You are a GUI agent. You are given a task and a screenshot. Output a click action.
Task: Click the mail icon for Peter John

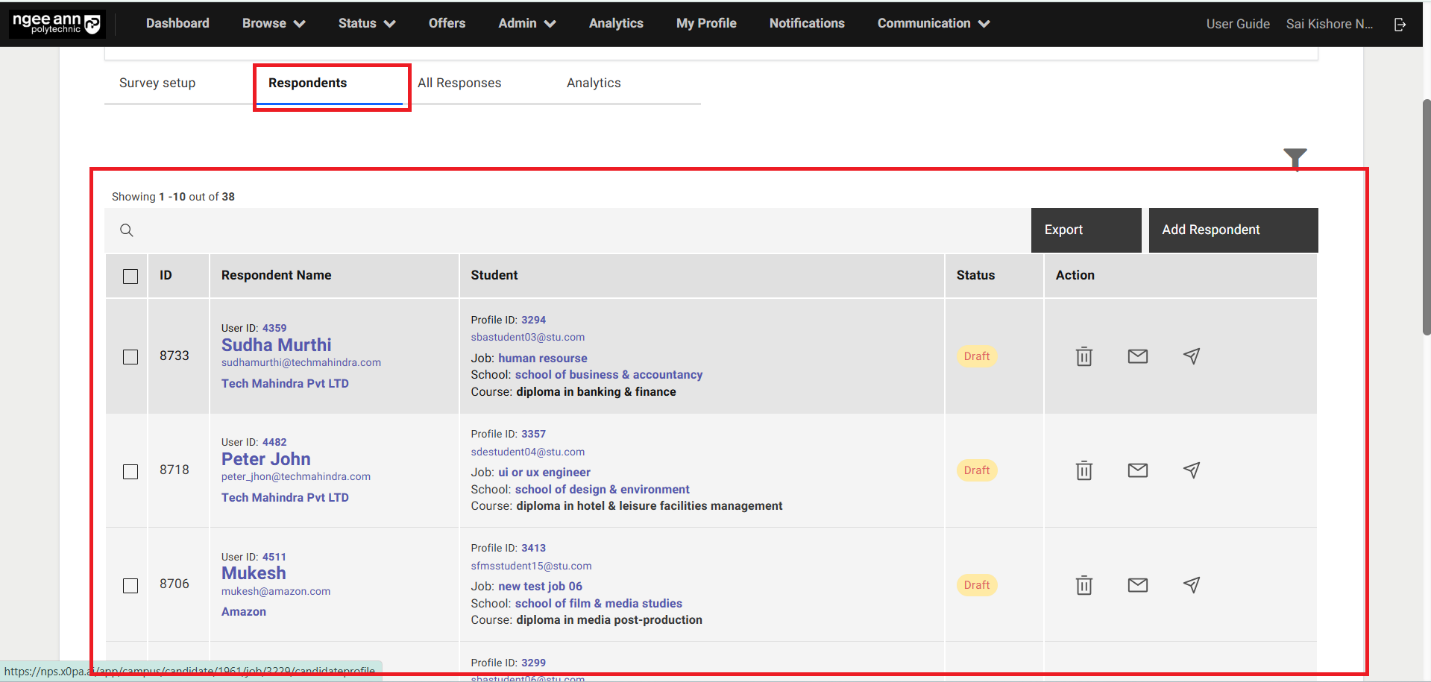1137,470
